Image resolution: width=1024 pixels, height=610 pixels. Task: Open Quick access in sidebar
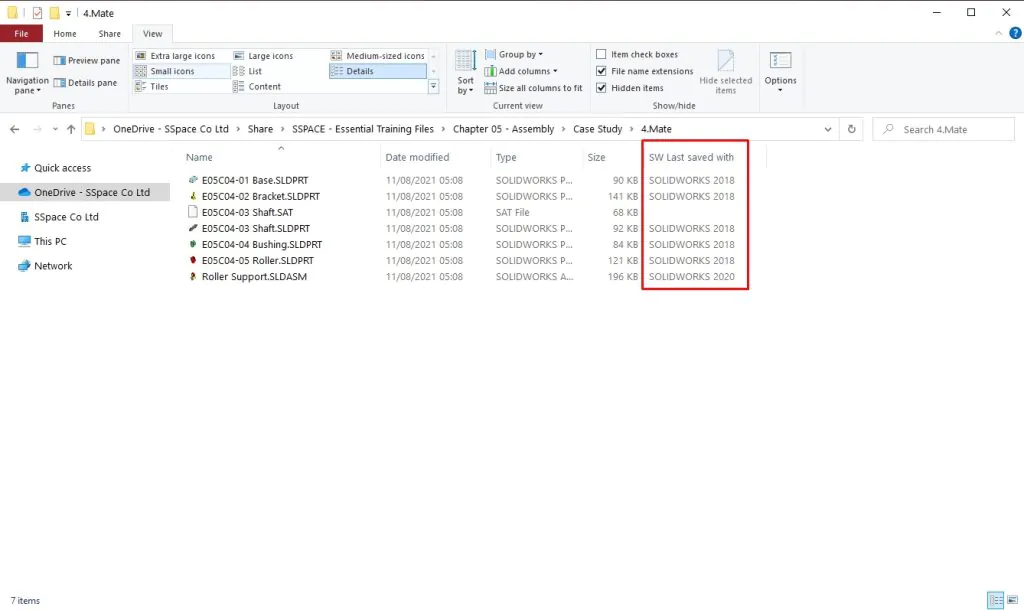pyautogui.click(x=55, y=168)
